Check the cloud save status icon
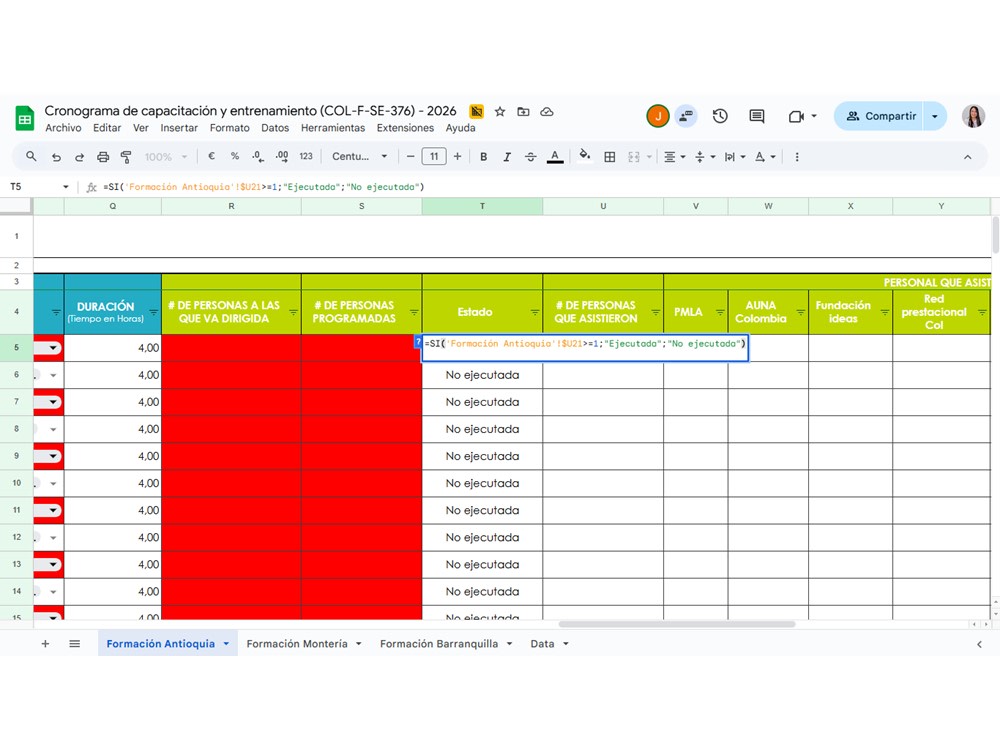Viewport: 1000px width, 750px height. [x=547, y=112]
